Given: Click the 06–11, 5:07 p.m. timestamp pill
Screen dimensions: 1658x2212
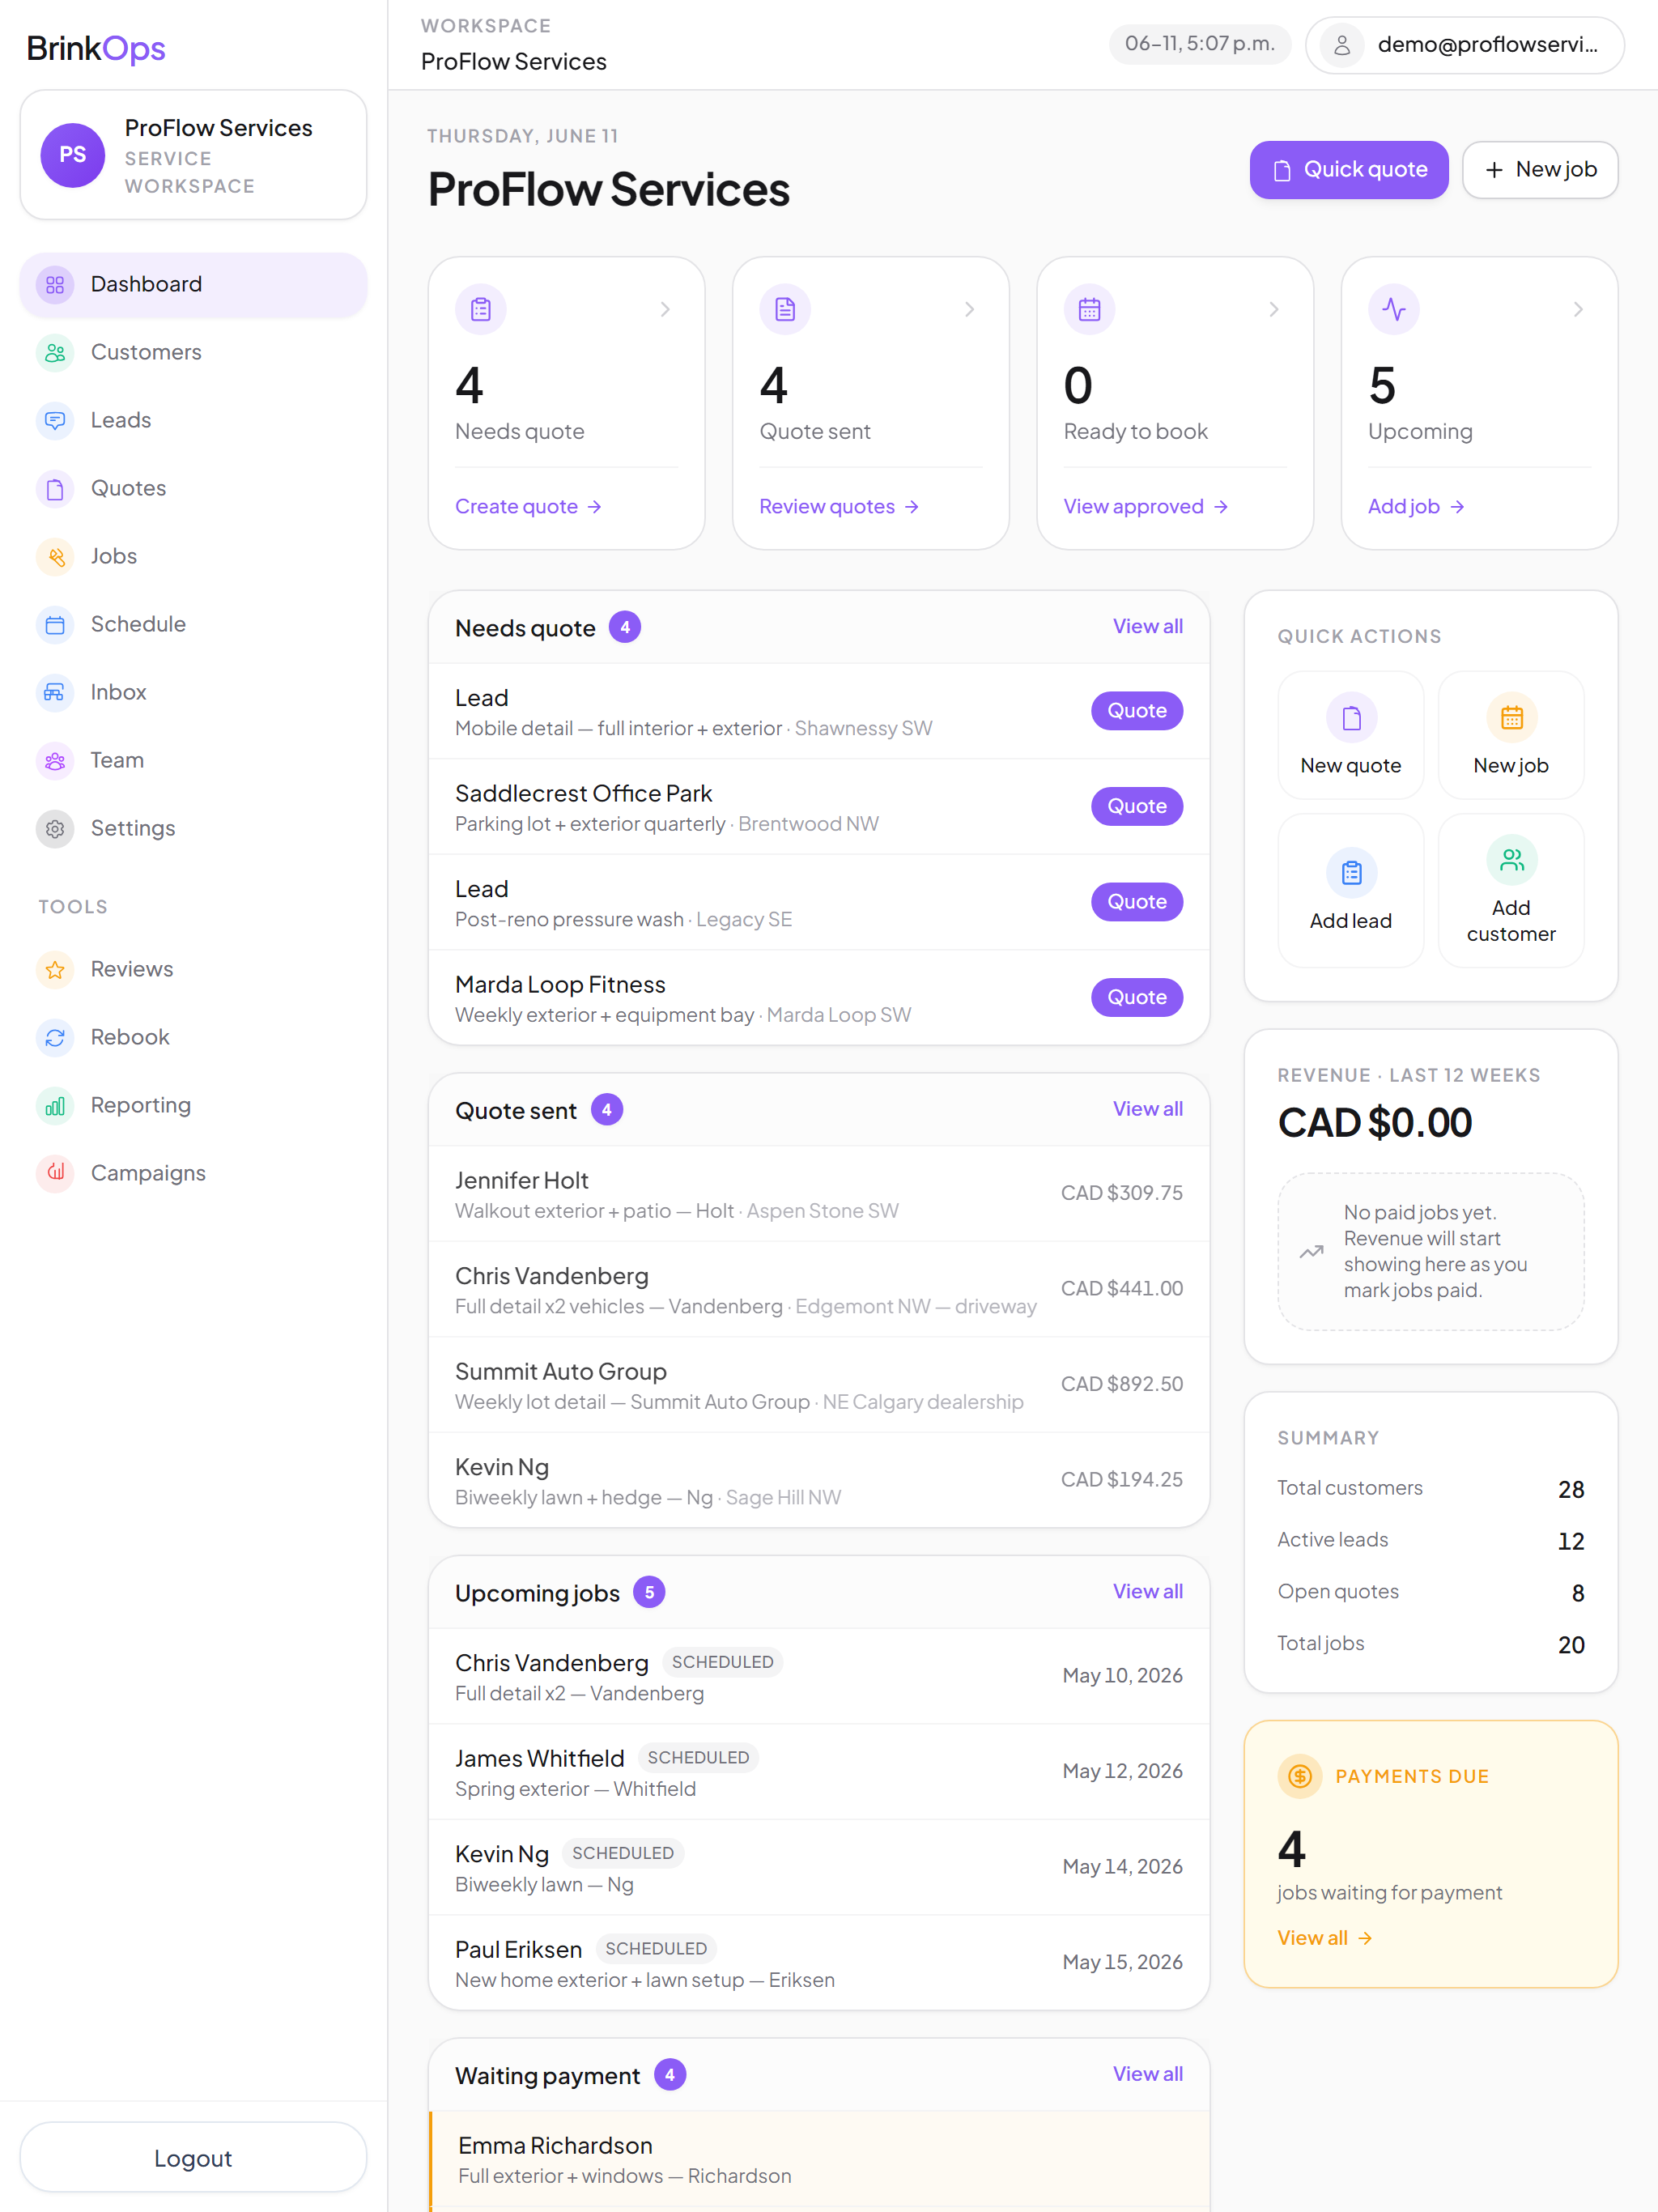Looking at the screenshot, I should [x=1199, y=44].
